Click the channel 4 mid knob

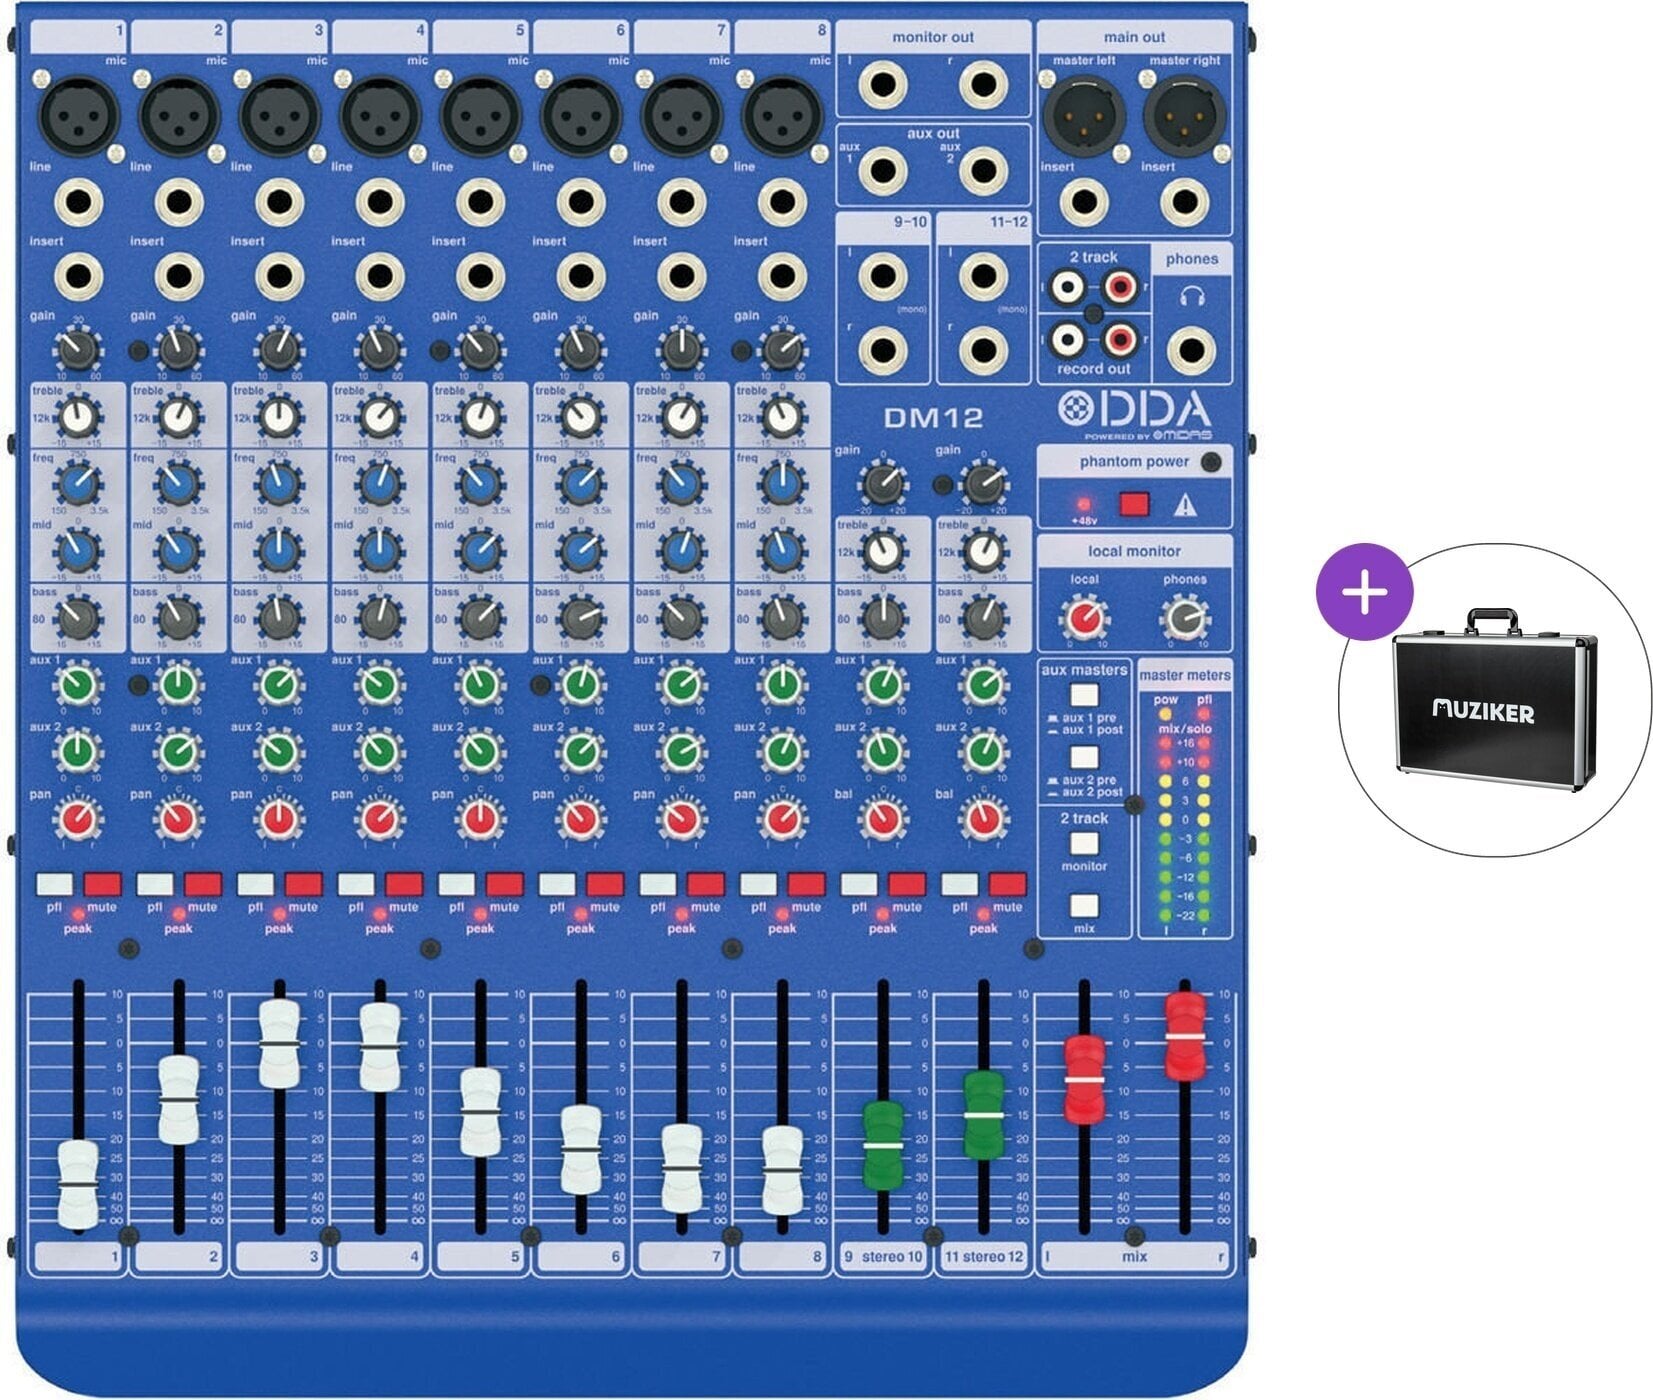(x=380, y=551)
